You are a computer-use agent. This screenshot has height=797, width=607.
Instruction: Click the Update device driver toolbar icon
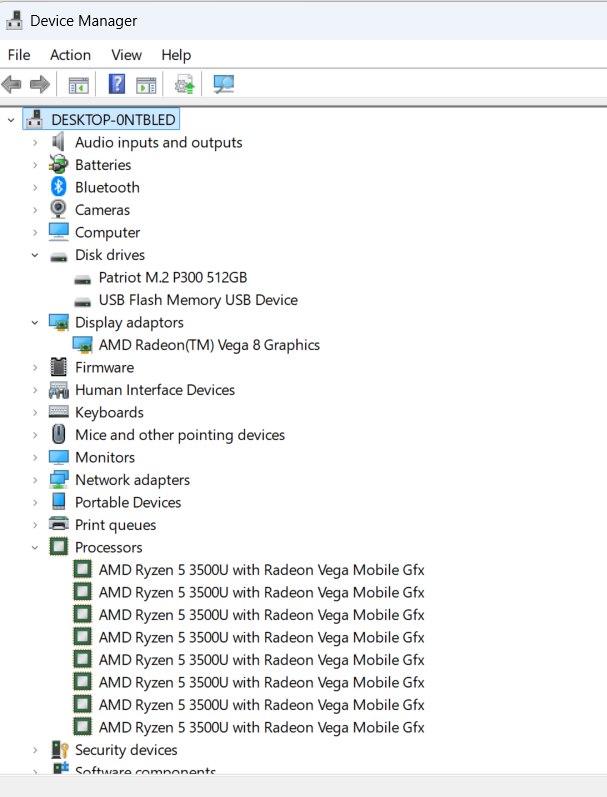point(185,84)
